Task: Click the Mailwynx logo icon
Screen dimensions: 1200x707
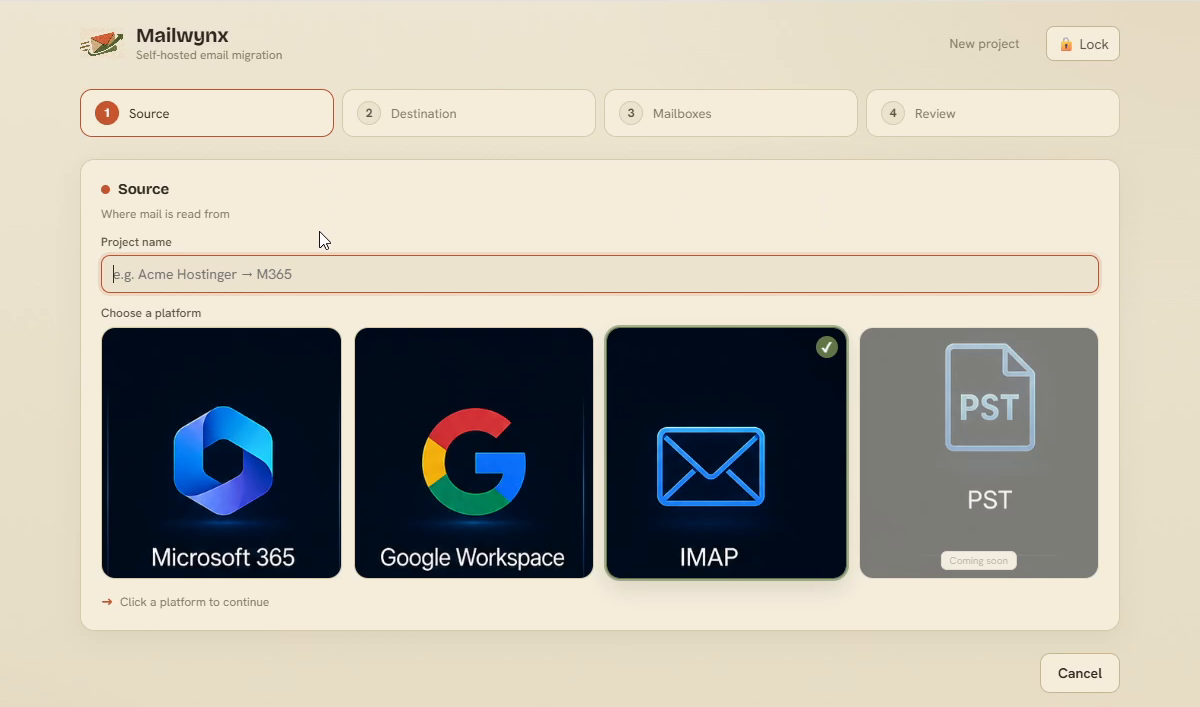Action: 102,43
